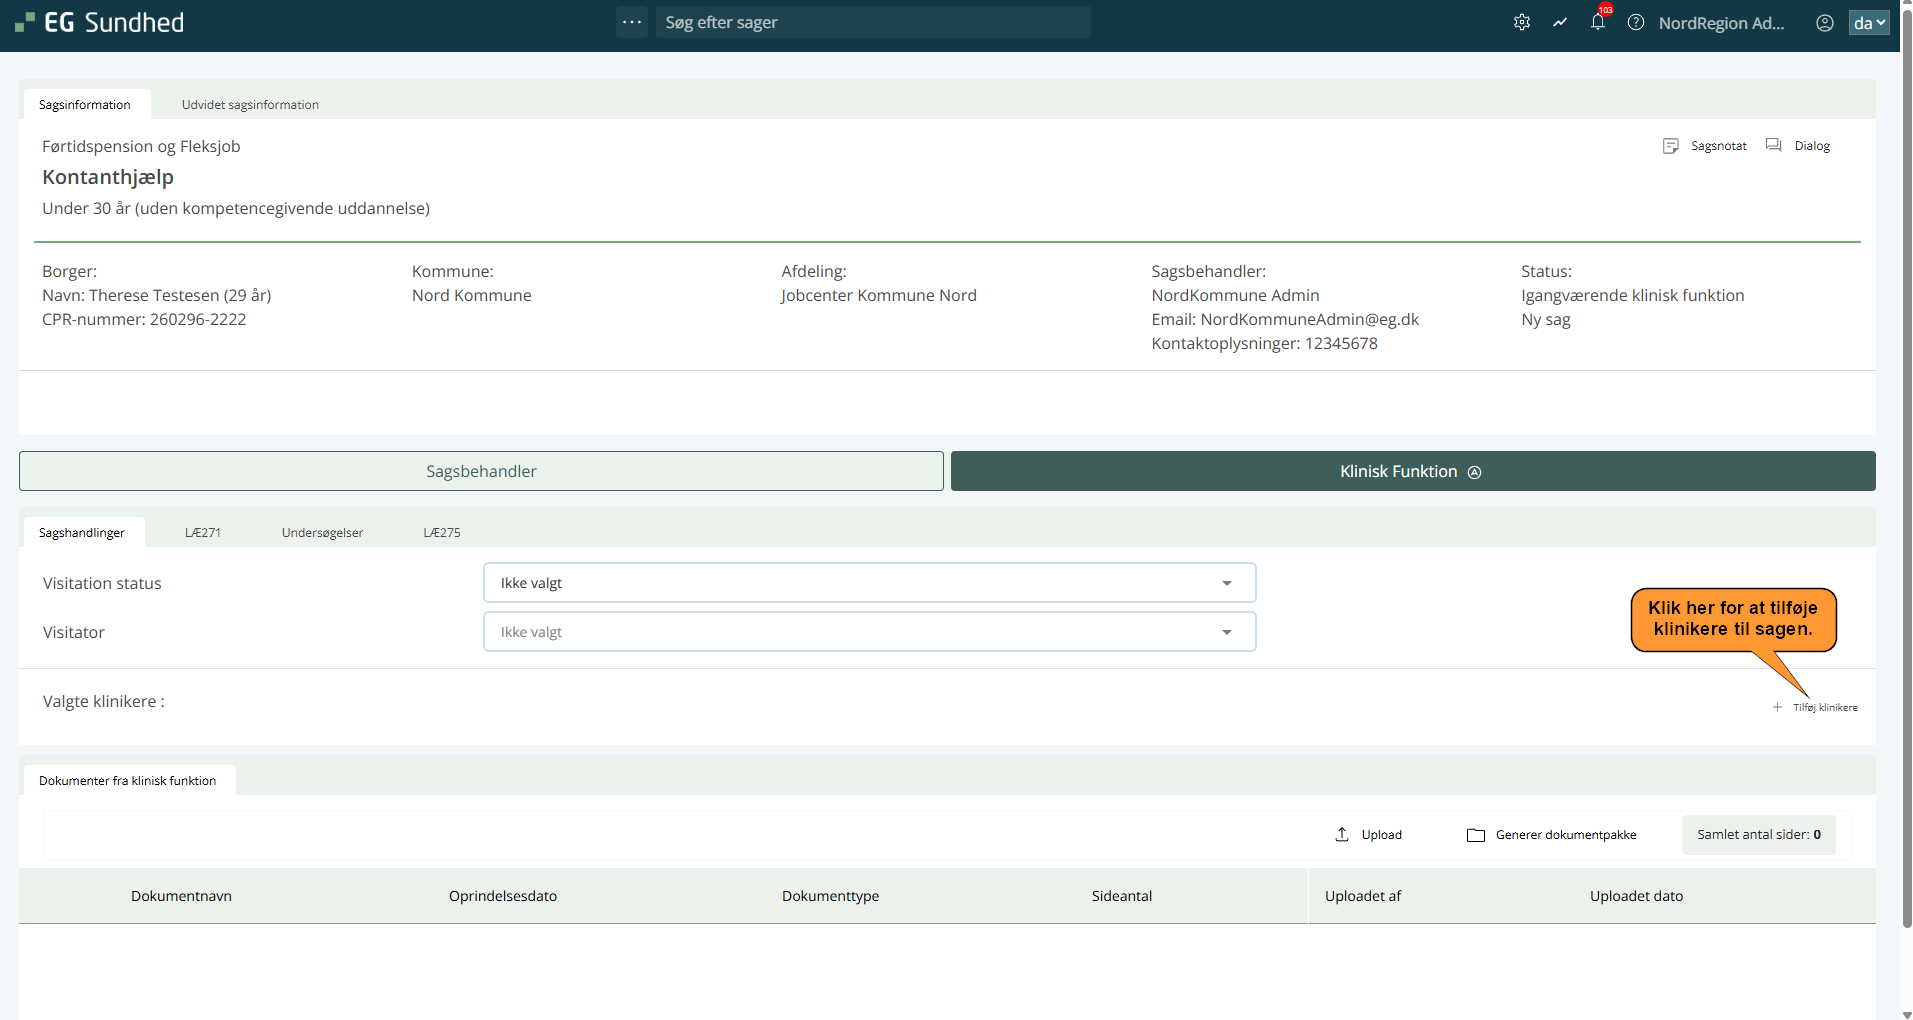Open the notifications bell

click(1597, 22)
